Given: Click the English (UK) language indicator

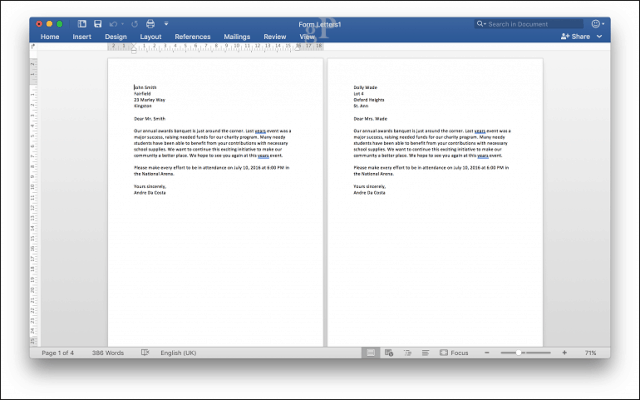Looking at the screenshot, I should click(178, 353).
